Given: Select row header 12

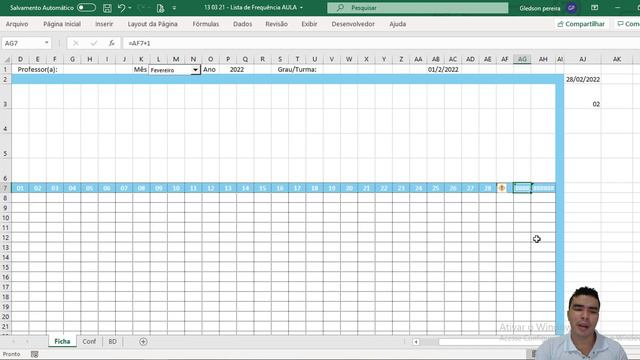Looking at the screenshot, I should 5,238.
